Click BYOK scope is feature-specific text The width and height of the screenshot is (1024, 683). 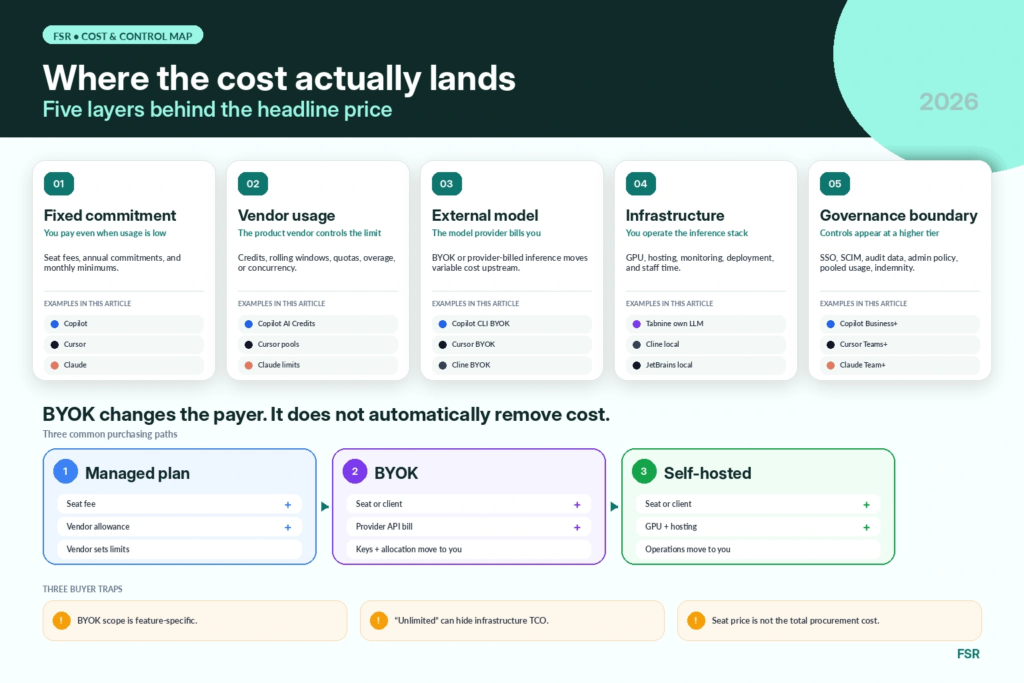(137, 620)
